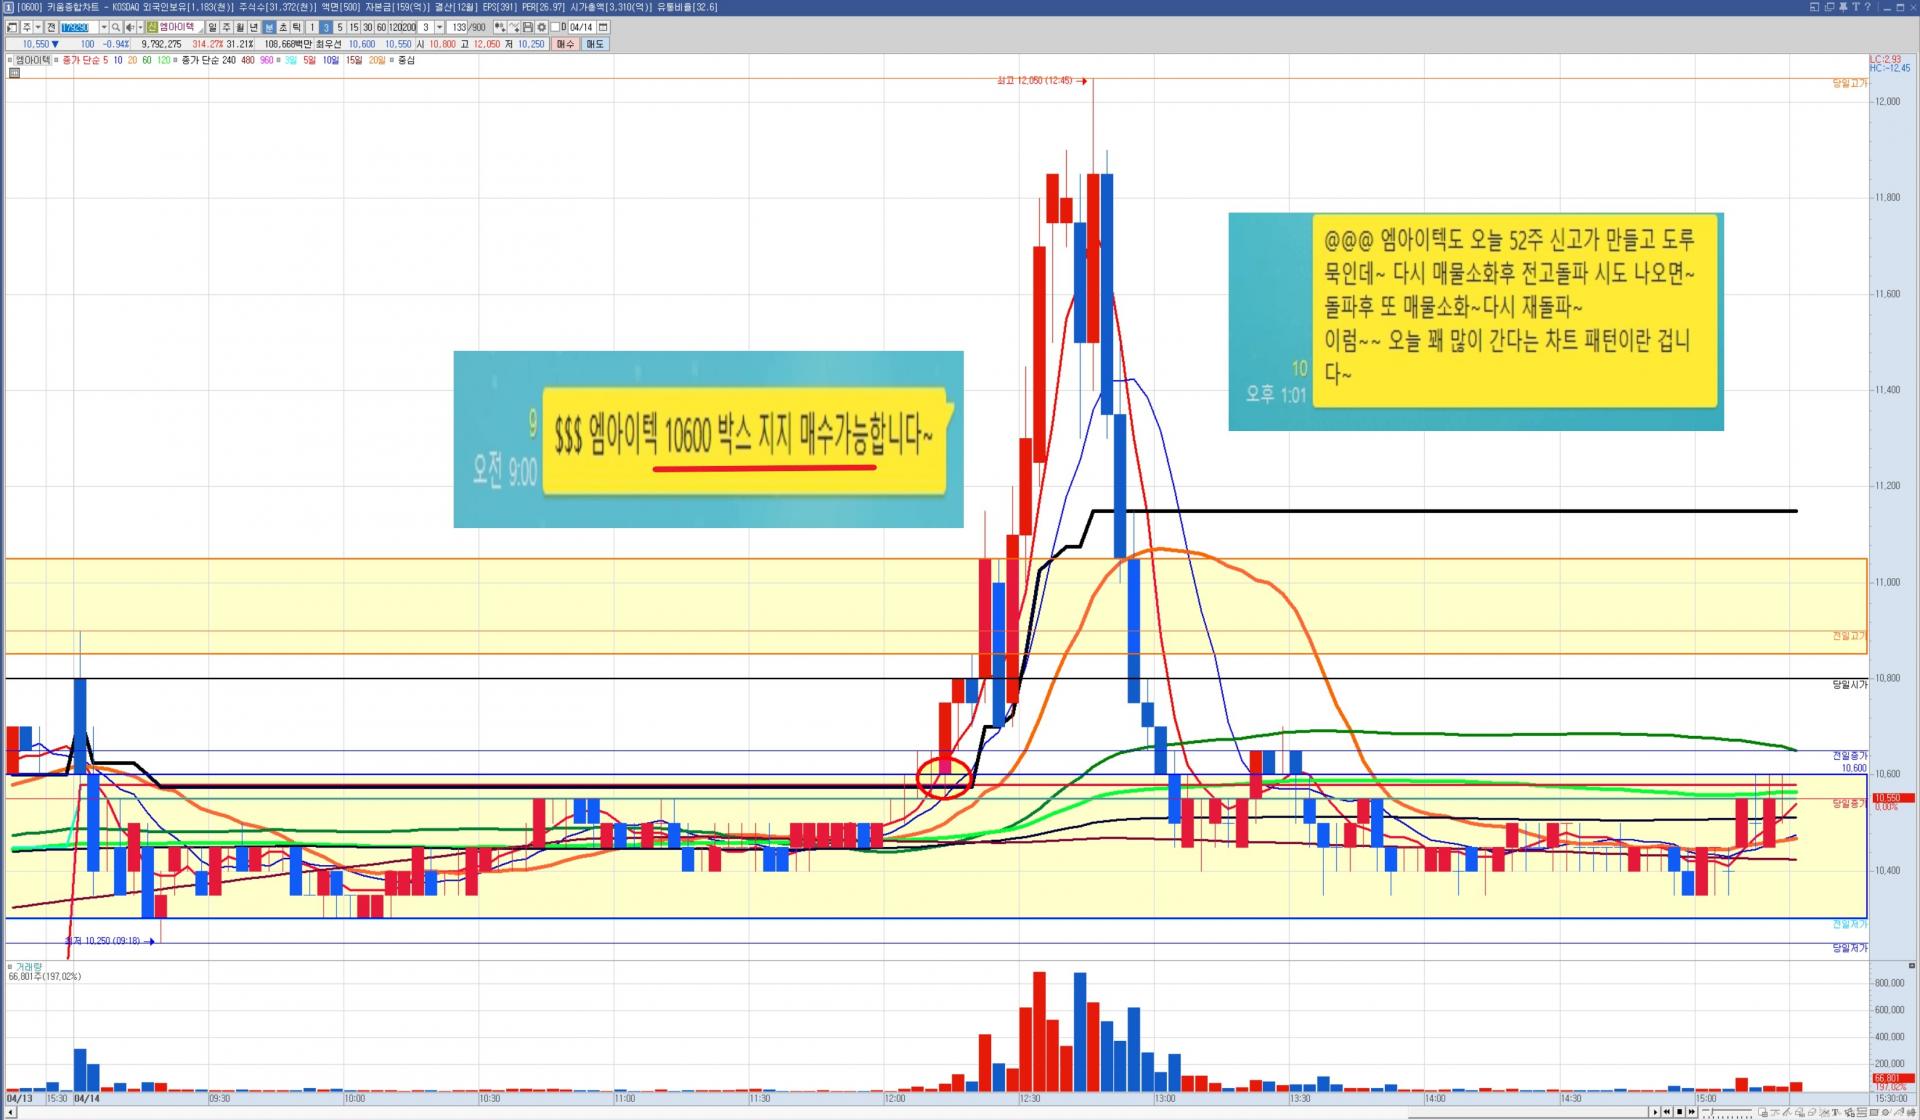This screenshot has width=1920, height=1120.
Task: Toggle the 분 (minute) chart period button
Action: [269, 27]
